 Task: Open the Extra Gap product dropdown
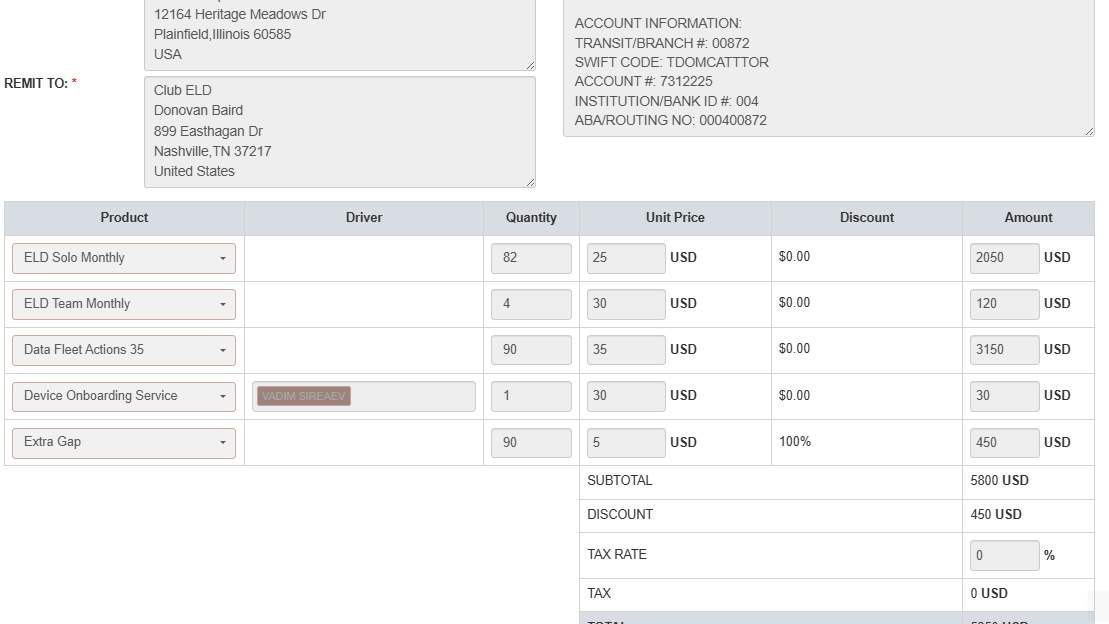pos(124,442)
